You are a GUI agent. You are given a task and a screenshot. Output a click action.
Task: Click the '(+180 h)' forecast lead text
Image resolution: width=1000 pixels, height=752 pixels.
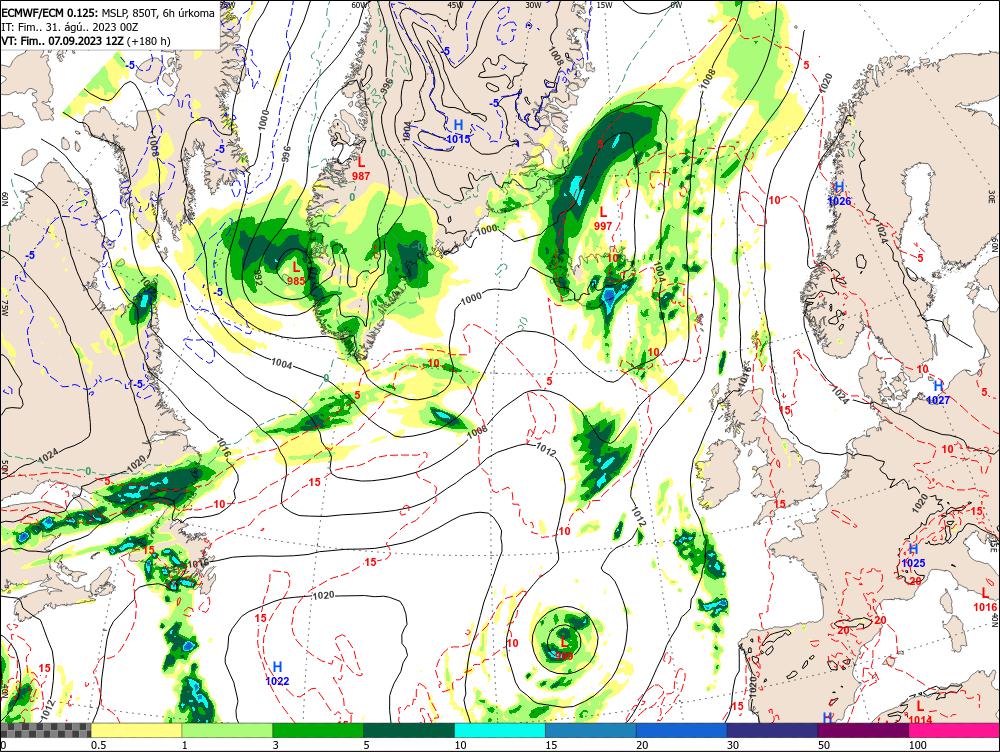(x=149, y=41)
